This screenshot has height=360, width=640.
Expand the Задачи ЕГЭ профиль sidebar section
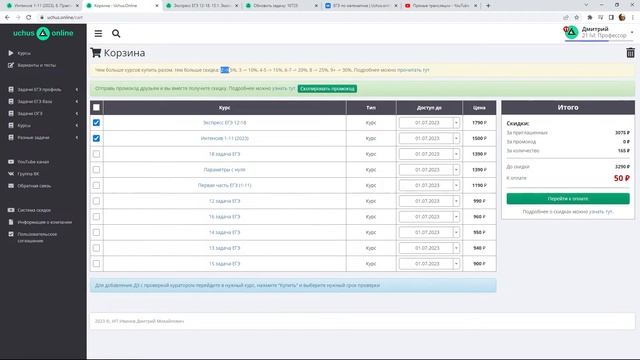77,89
